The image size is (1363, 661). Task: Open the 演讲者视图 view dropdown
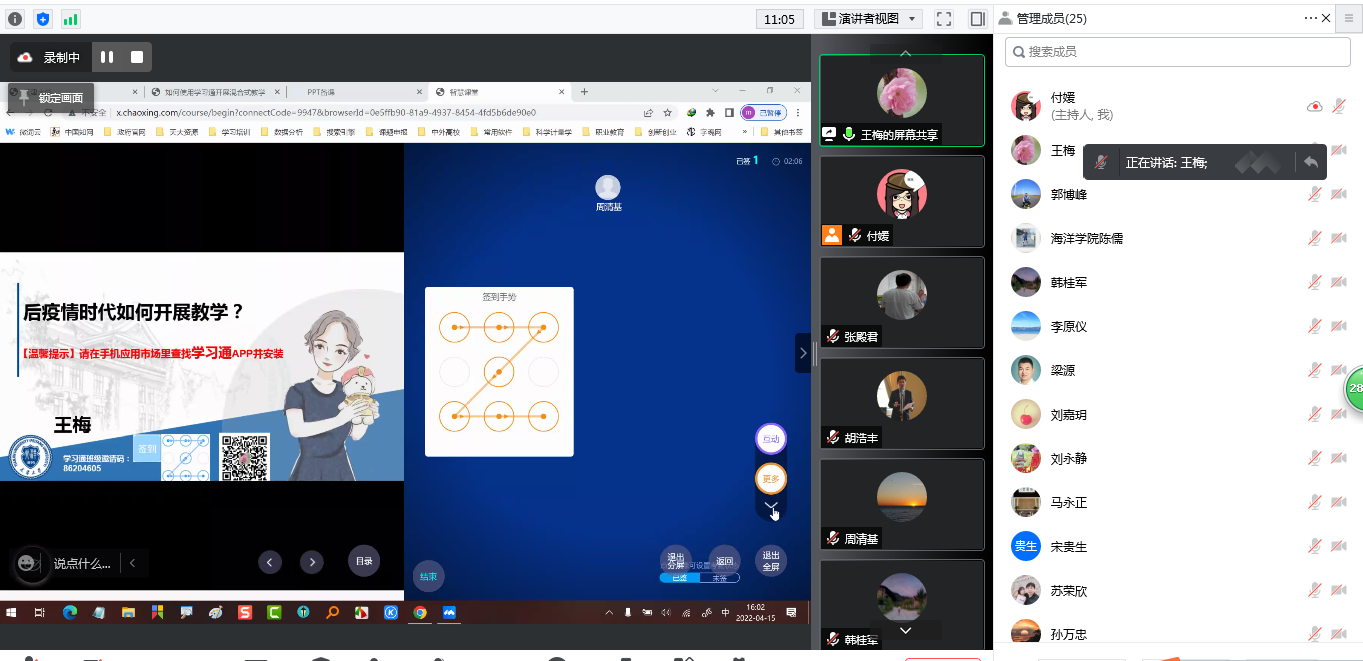click(x=868, y=19)
